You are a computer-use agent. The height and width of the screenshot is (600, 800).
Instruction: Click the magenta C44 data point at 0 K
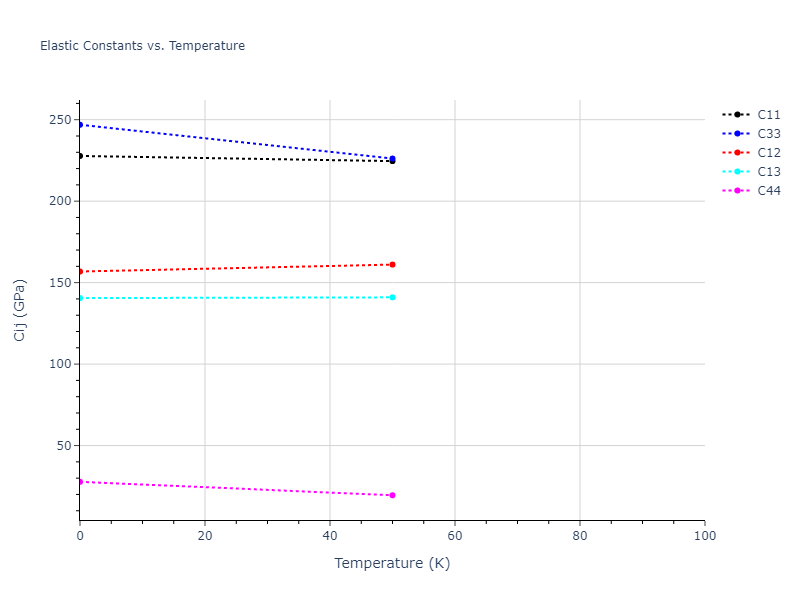click(80, 482)
